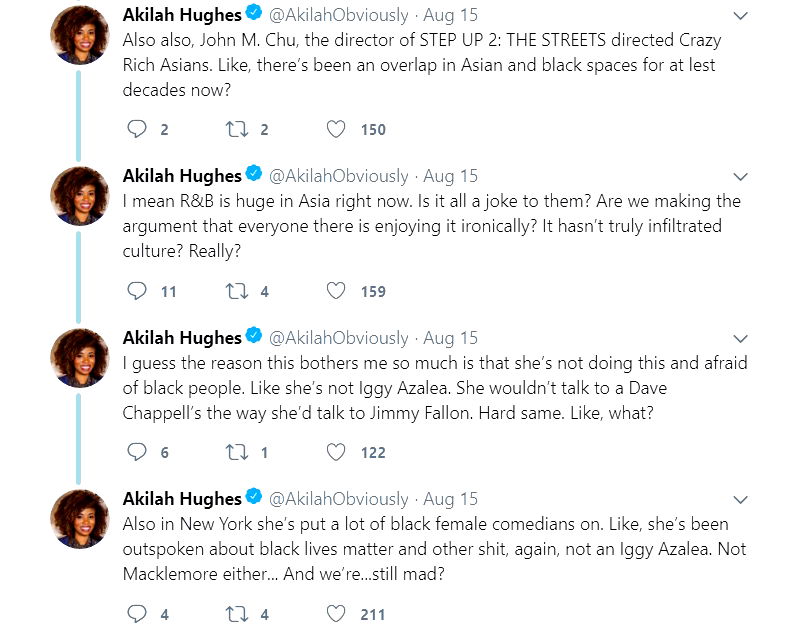Retweet the R&B is huge tweet
Screen dimensions: 800x630
[234, 291]
